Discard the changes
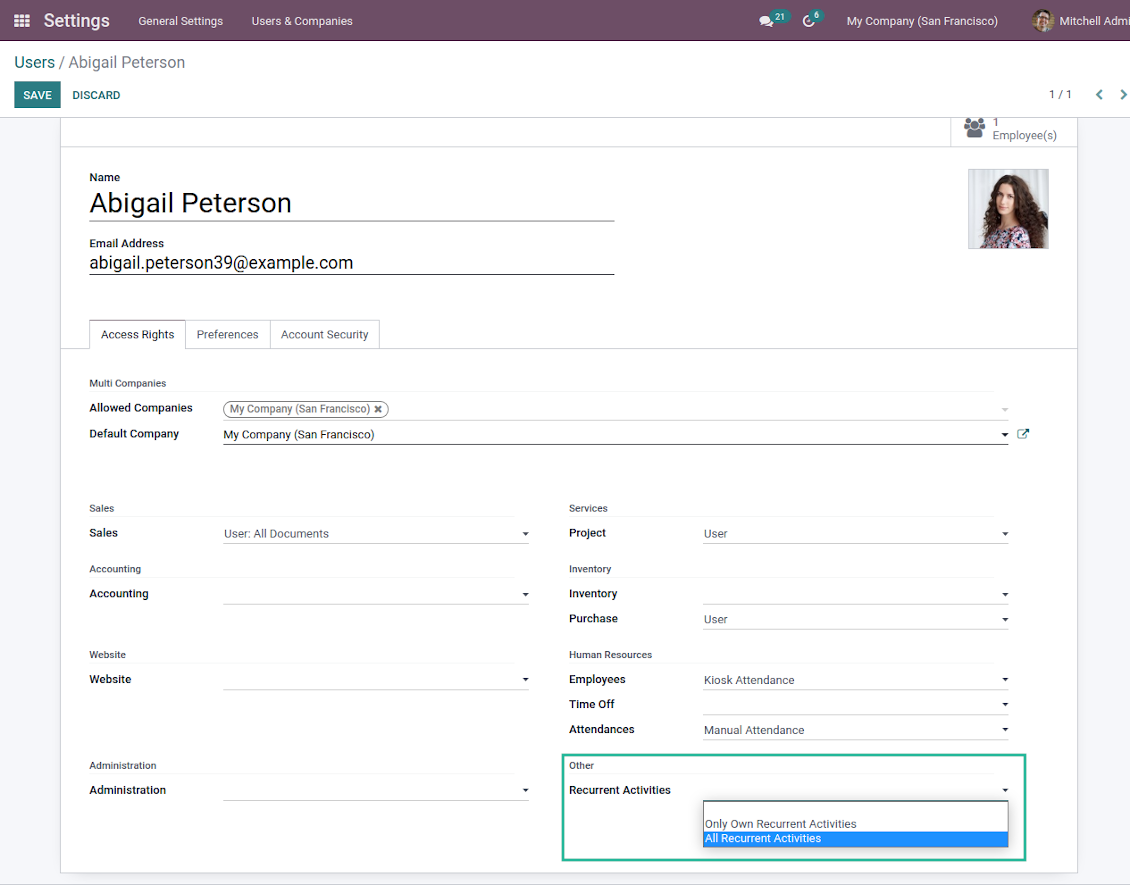The width and height of the screenshot is (1130, 885). pos(96,95)
